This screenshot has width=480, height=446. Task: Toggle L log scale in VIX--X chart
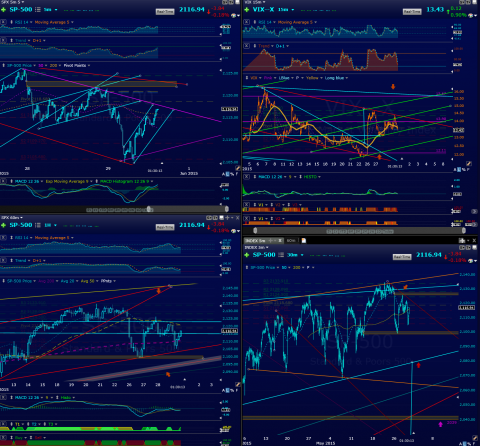[x=460, y=170]
